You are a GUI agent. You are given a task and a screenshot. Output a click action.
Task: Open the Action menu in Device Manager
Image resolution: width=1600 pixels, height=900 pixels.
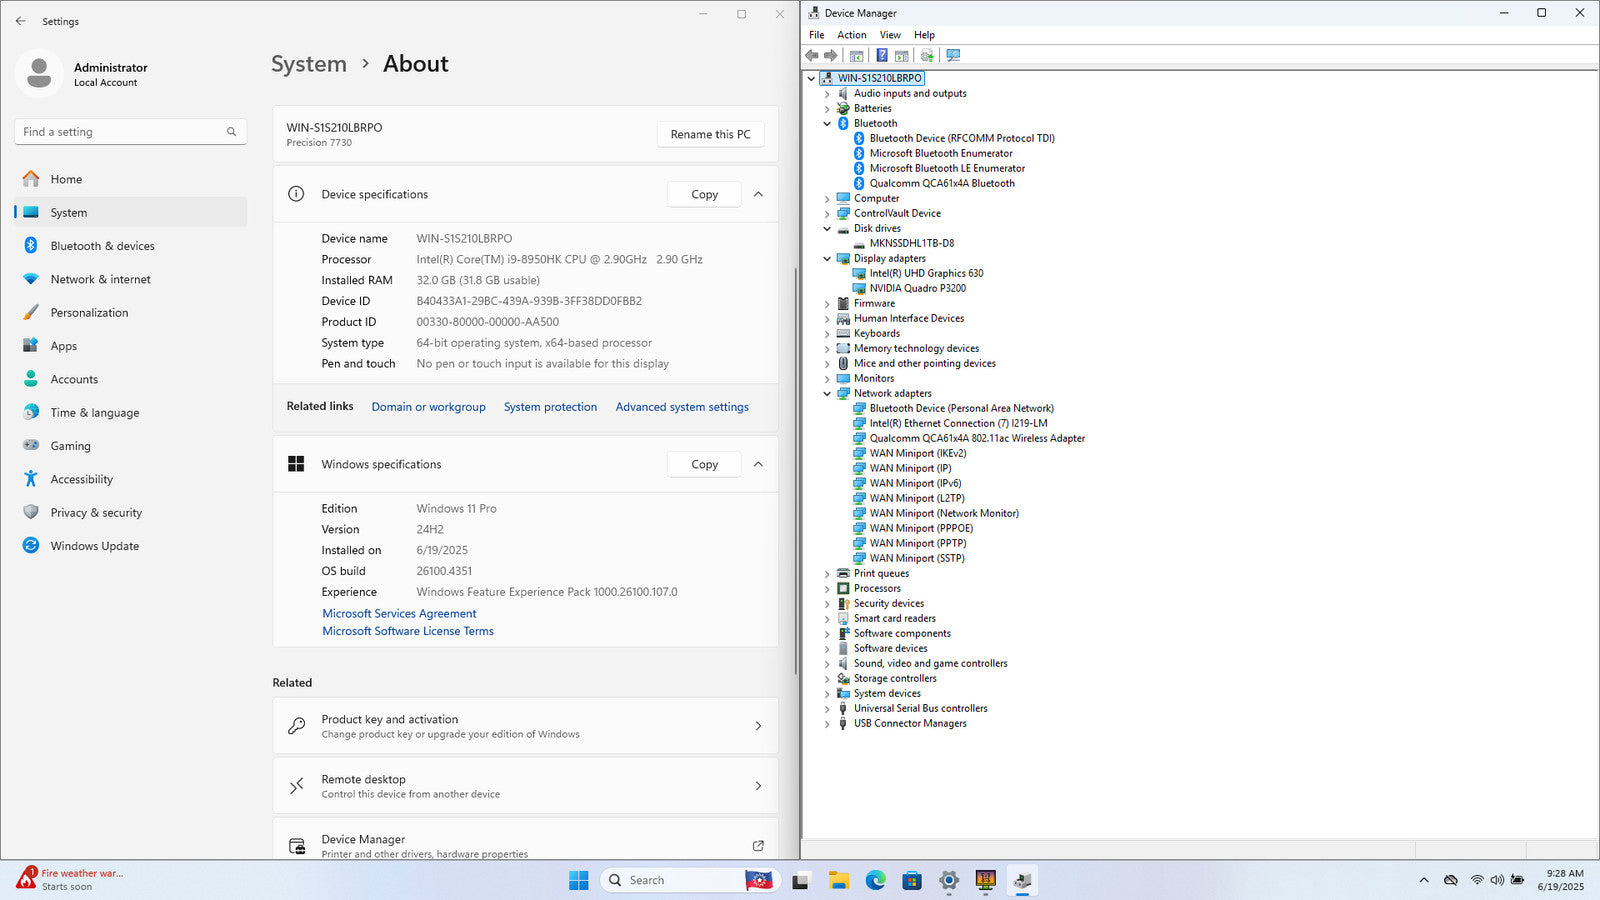tap(851, 35)
